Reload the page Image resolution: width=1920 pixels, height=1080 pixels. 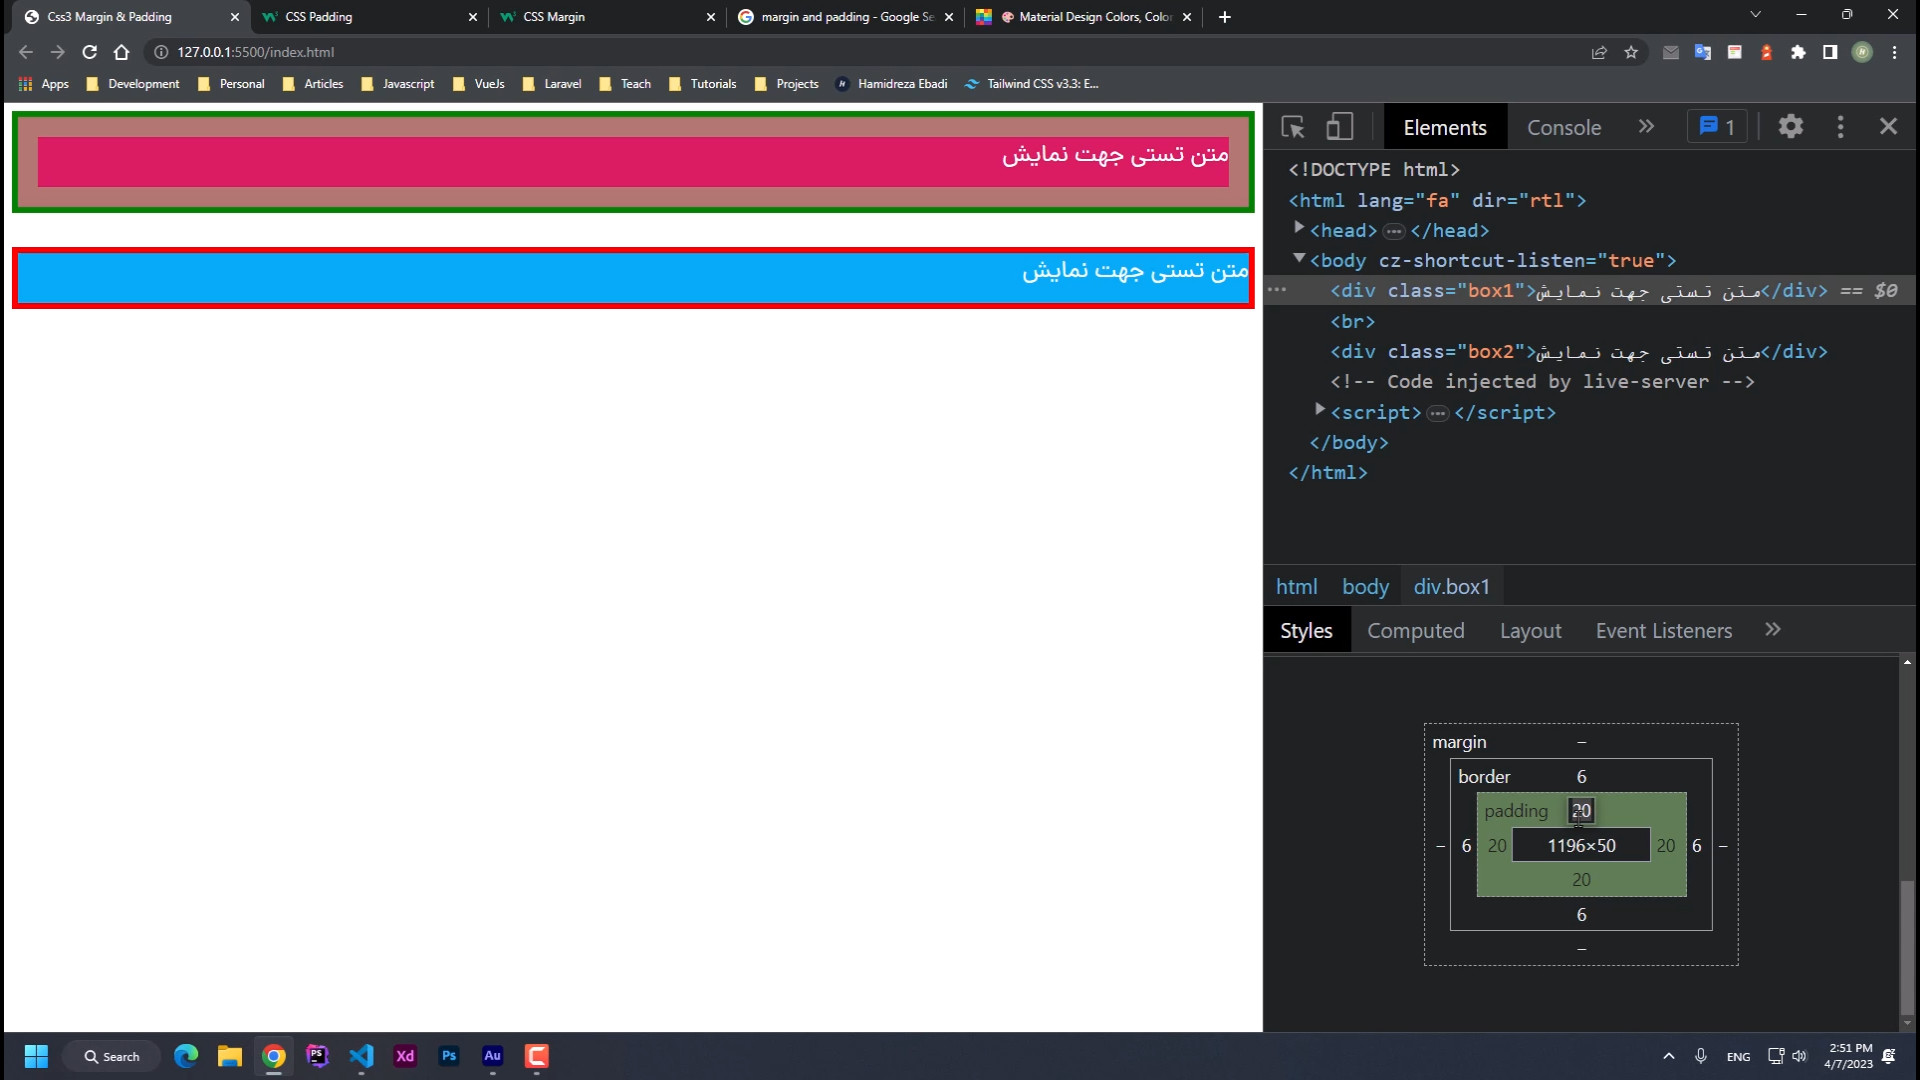[89, 52]
